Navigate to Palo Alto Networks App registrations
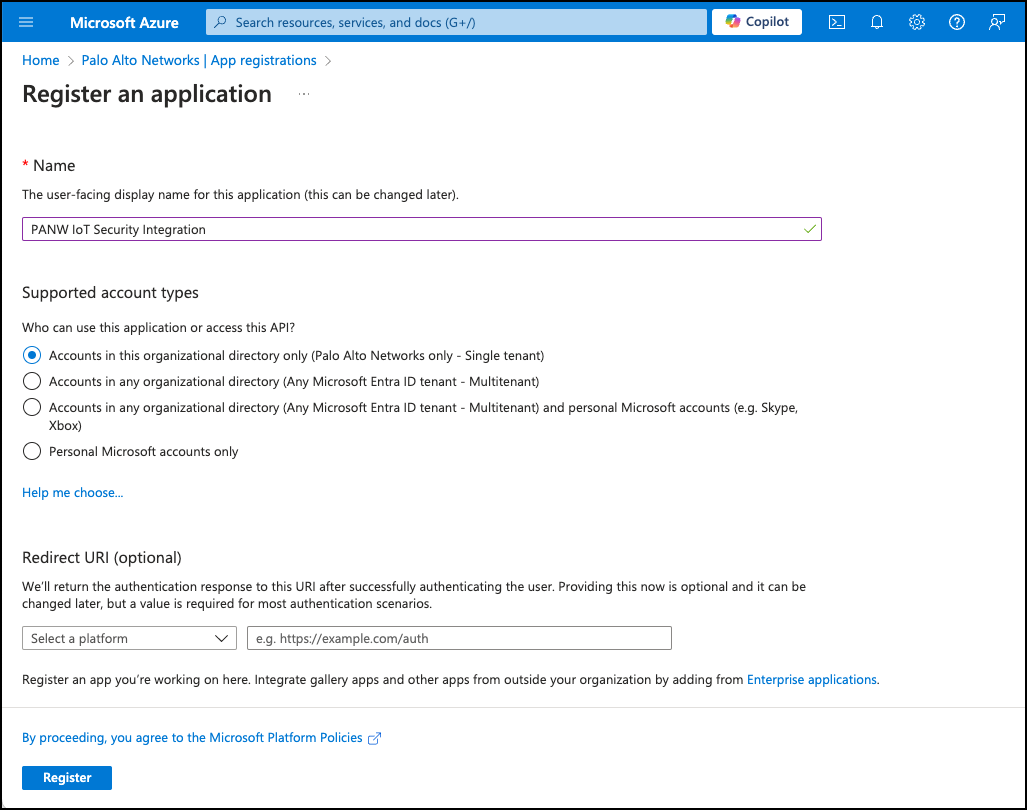The image size is (1027, 810). (x=213, y=60)
